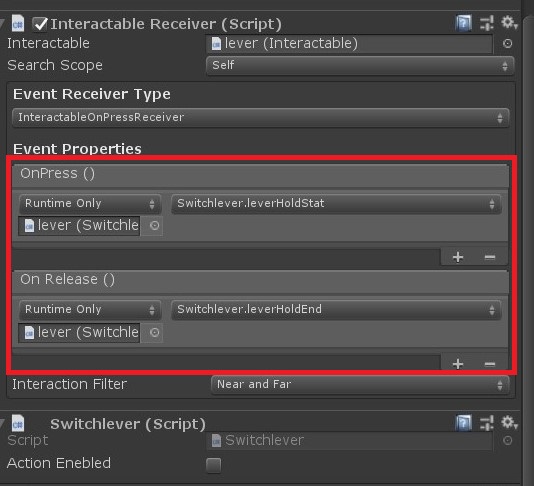Open the Event Receiver Type dropdown
Image resolution: width=534 pixels, height=486 pixels.
pyautogui.click(x=261, y=117)
